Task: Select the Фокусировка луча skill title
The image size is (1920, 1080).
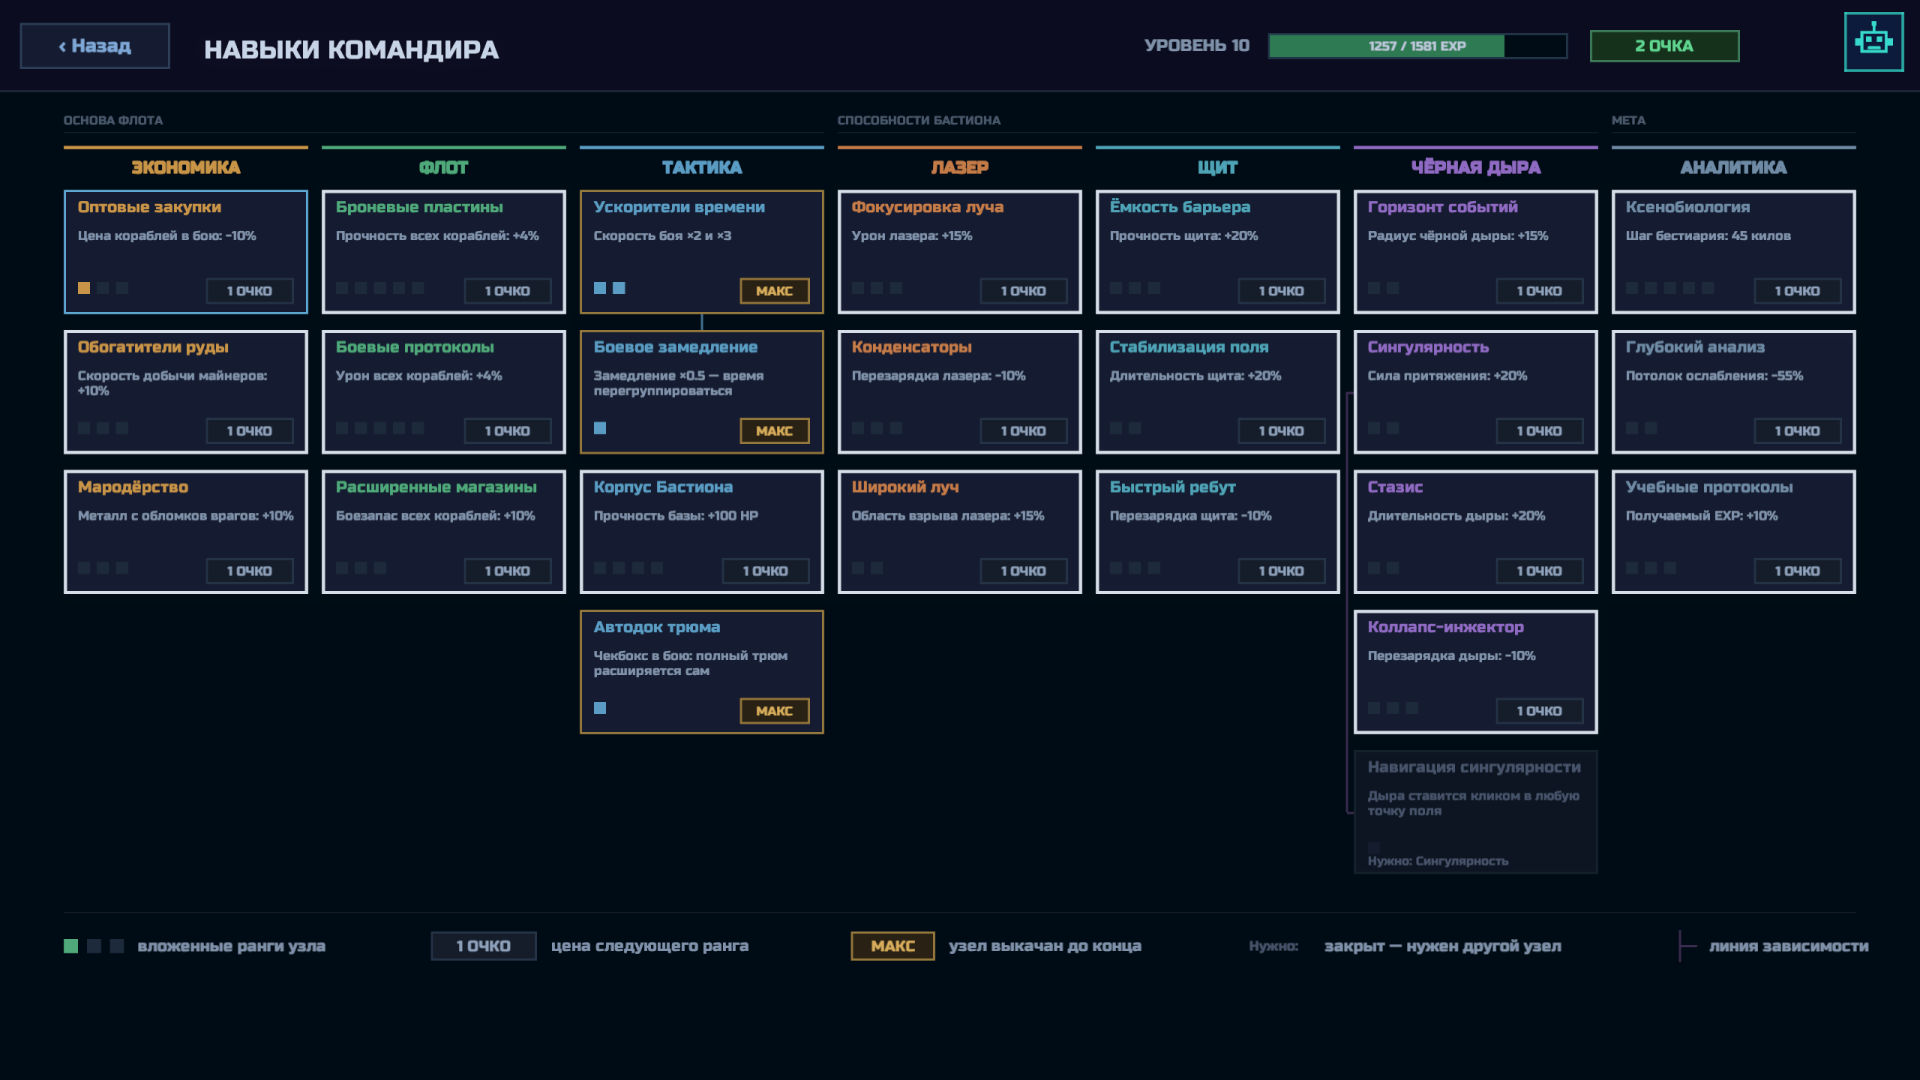Action: coord(927,207)
